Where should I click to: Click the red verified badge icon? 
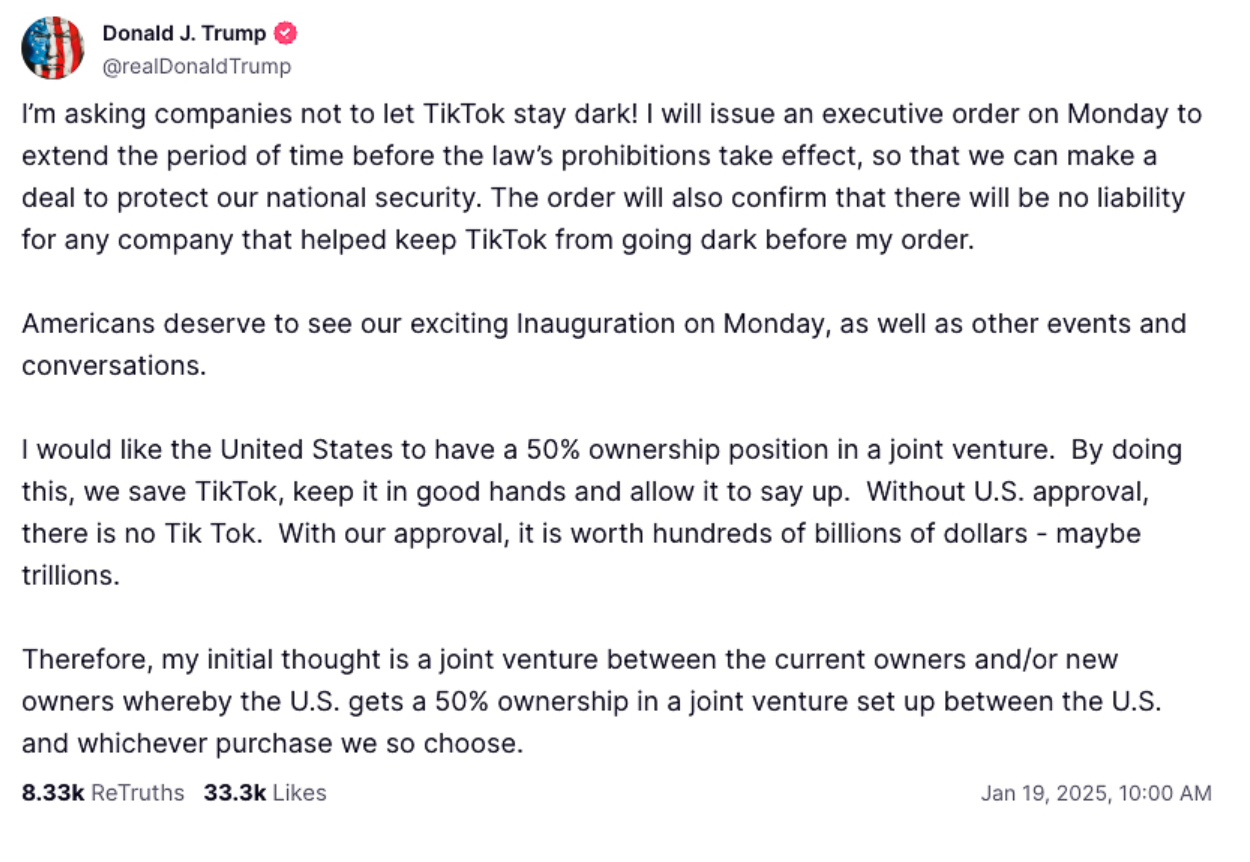[286, 33]
